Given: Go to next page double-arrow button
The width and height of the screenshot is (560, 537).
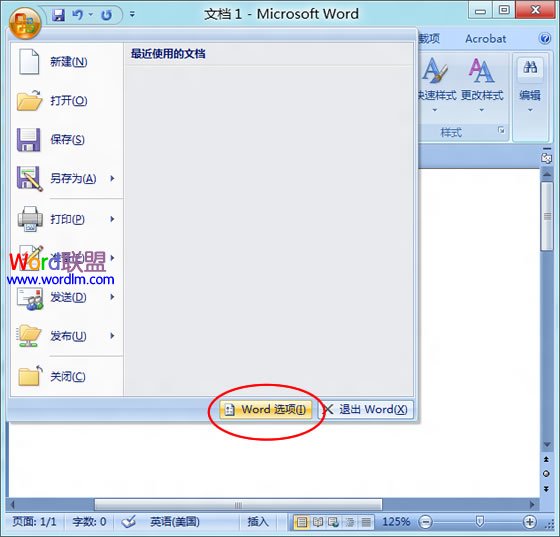Looking at the screenshot, I should point(546,489).
